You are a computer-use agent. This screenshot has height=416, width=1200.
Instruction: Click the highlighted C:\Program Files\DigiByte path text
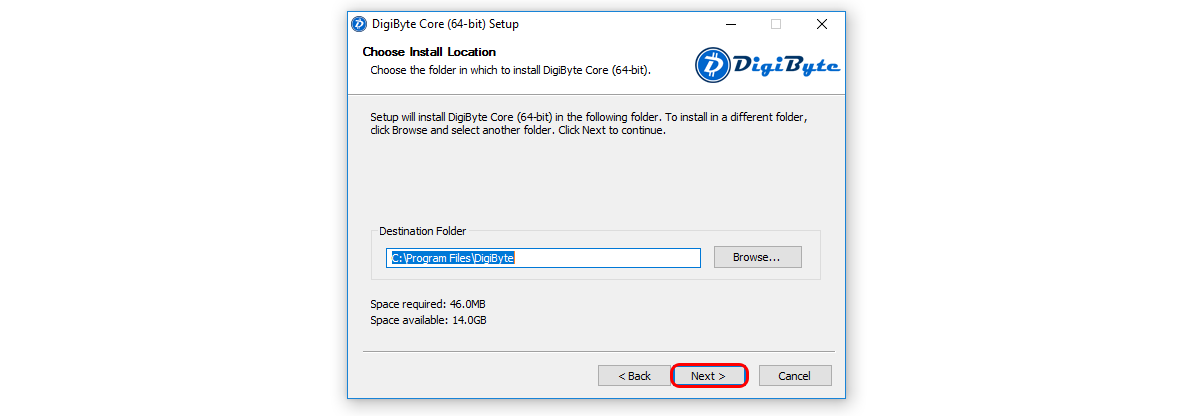tap(452, 258)
